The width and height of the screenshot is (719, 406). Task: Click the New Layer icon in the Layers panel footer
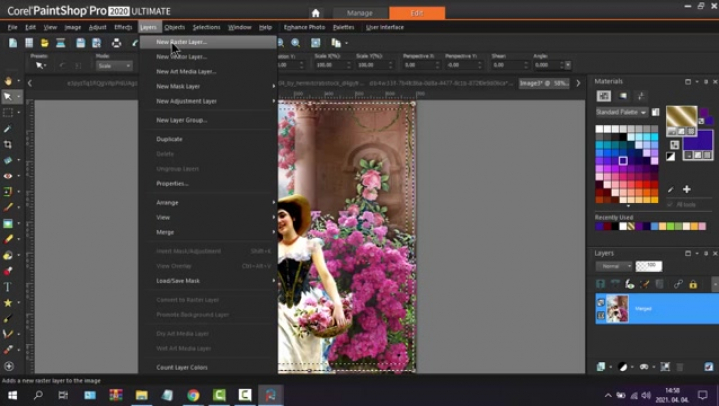pos(601,366)
